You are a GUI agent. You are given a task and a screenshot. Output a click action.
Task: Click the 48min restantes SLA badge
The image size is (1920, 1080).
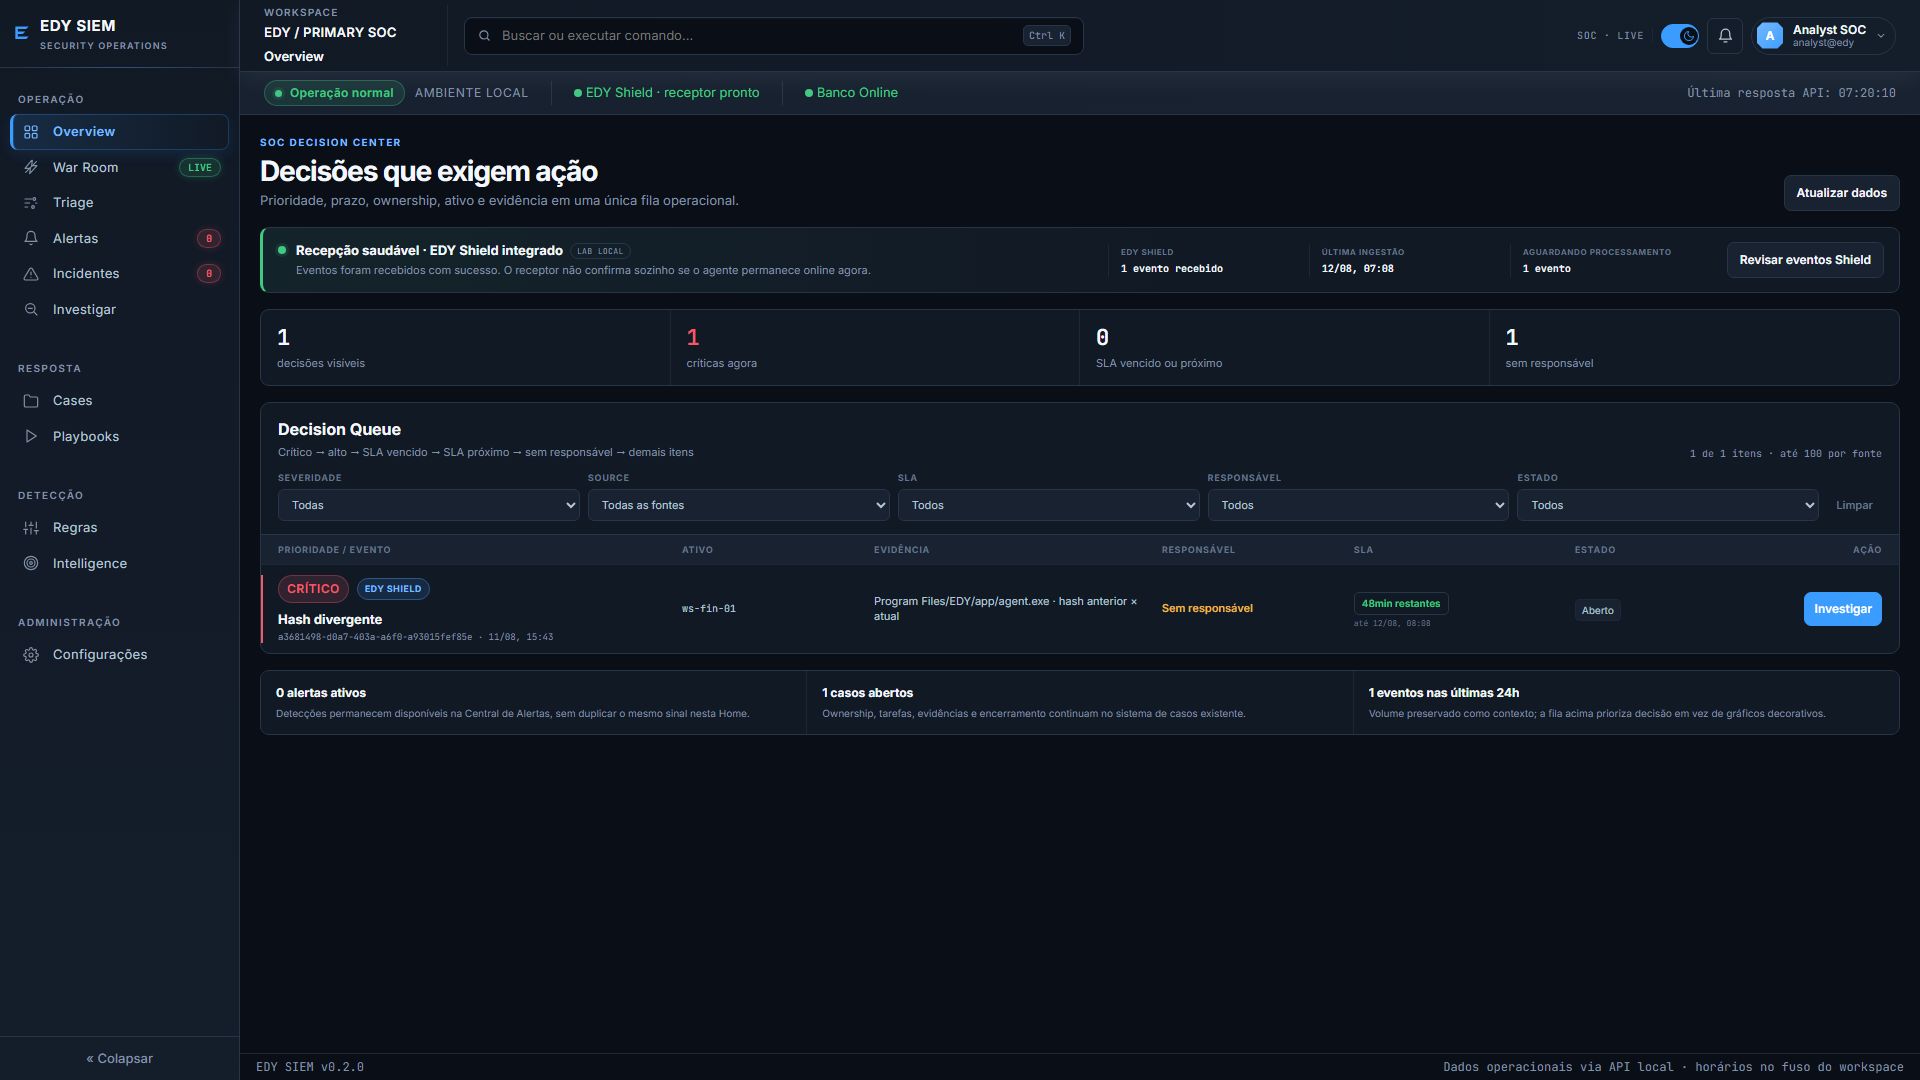point(1401,604)
